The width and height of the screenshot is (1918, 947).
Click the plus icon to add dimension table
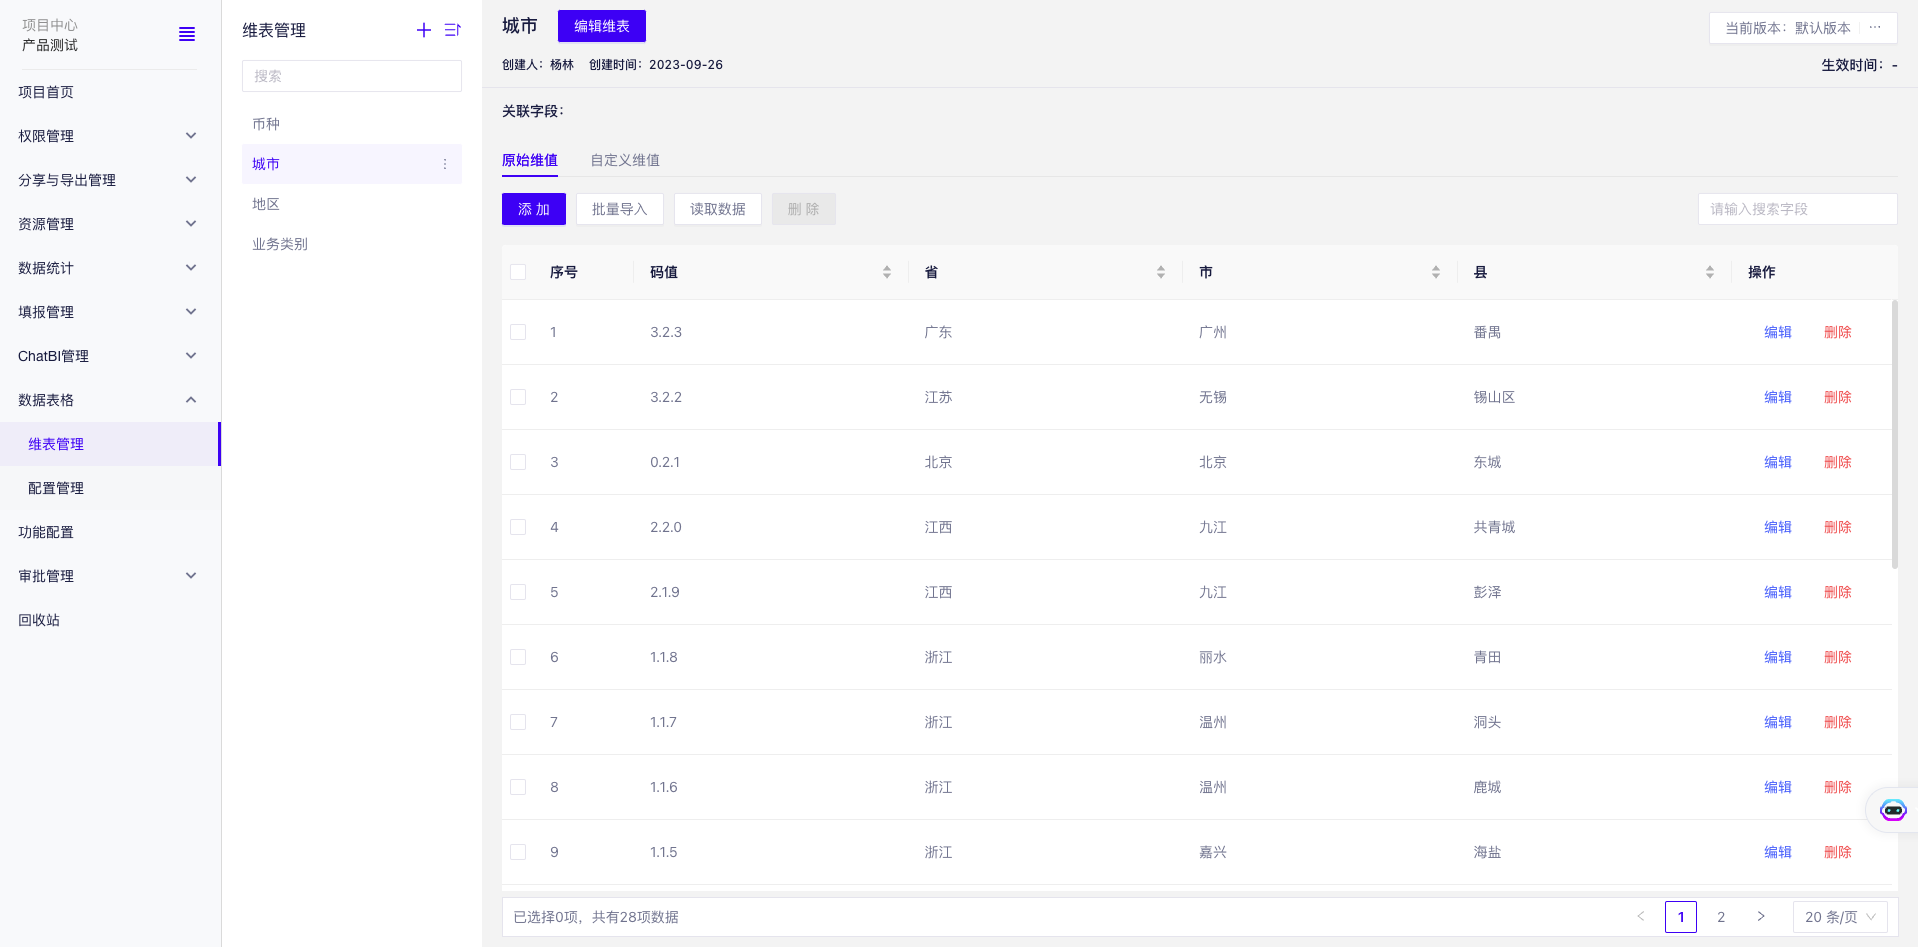[x=424, y=30]
